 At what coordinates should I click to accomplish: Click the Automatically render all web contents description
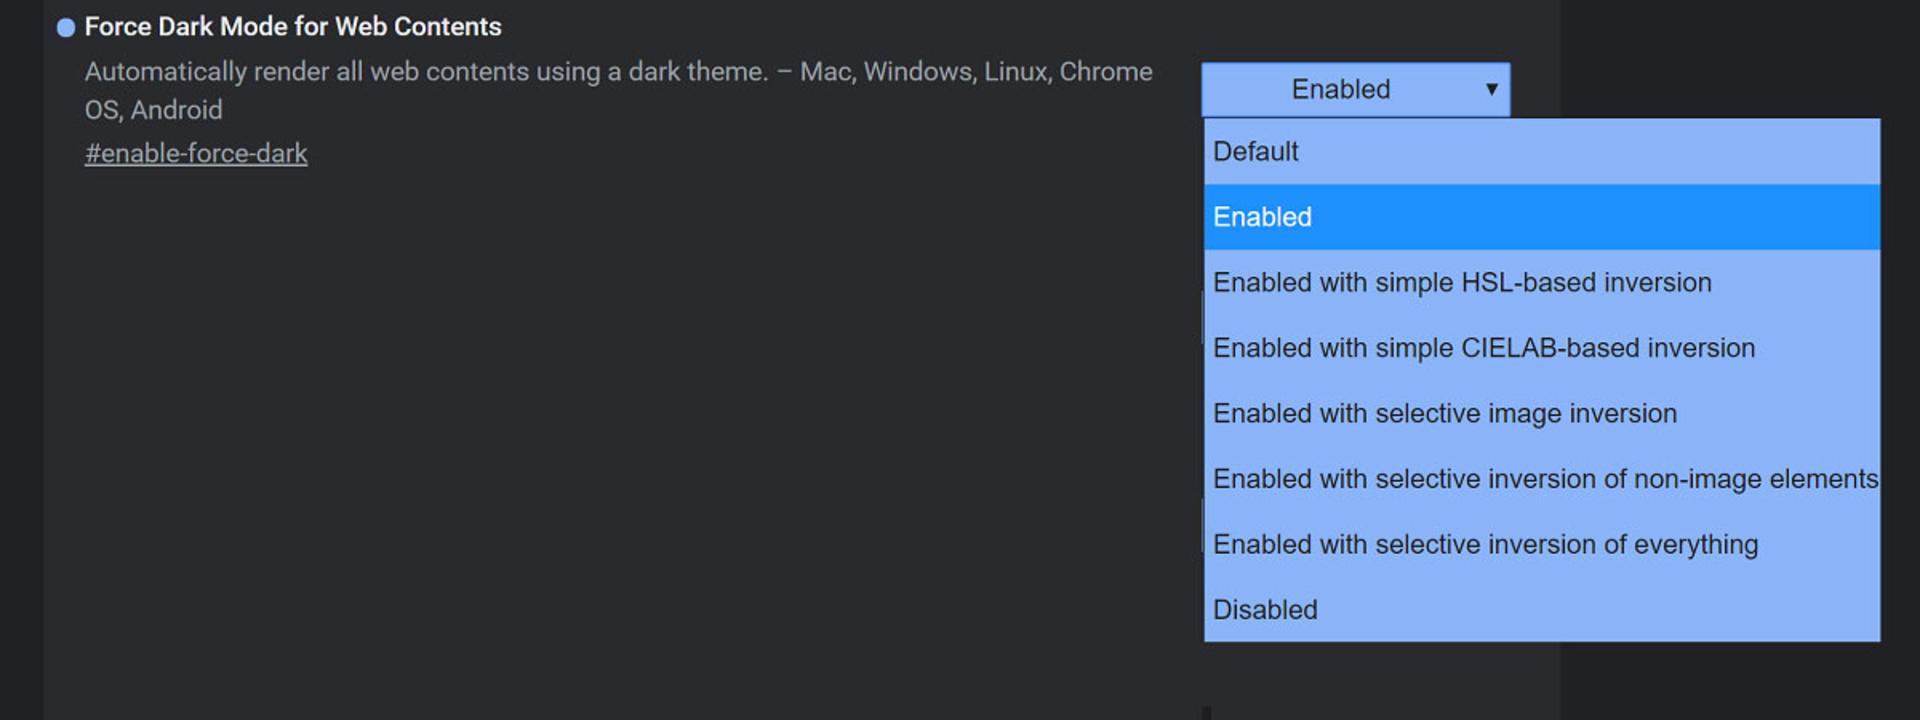(426, 72)
